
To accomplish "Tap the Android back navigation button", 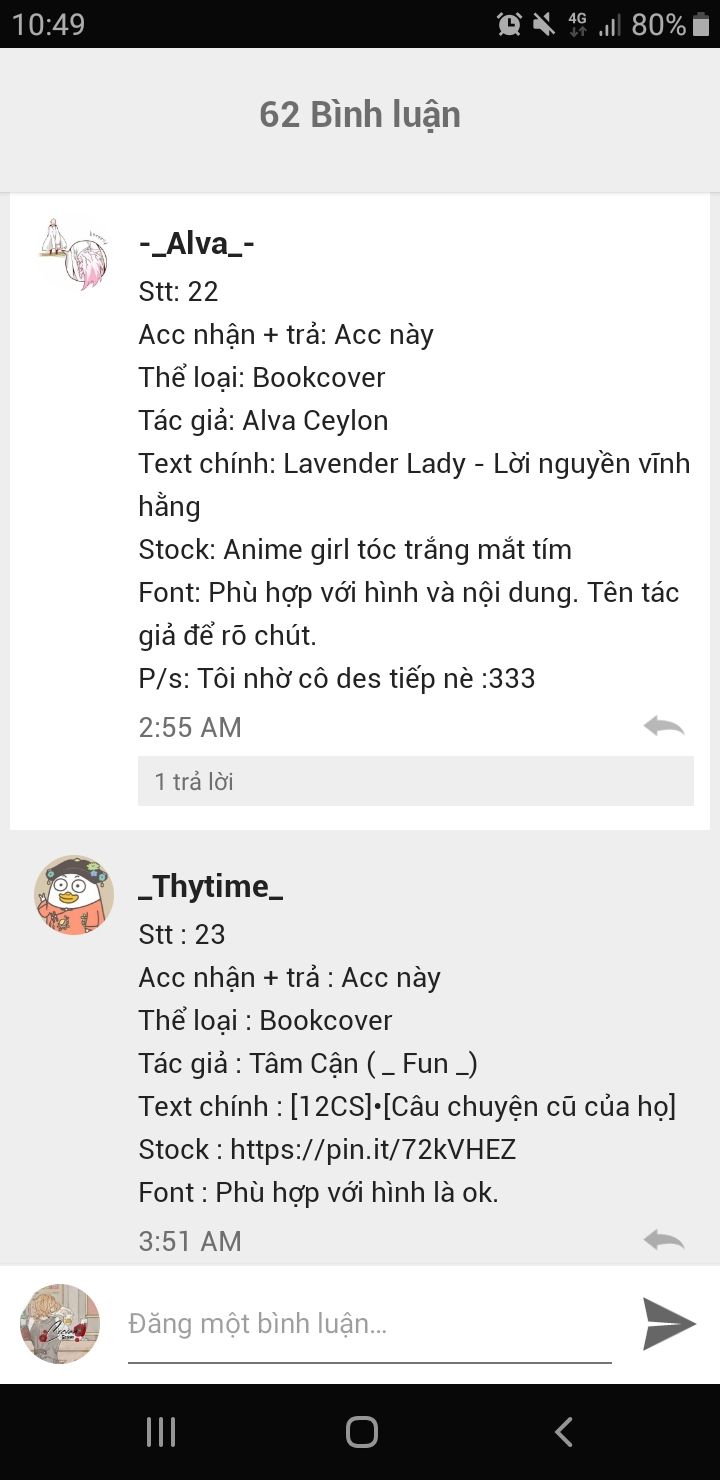I will pyautogui.click(x=564, y=1432).
